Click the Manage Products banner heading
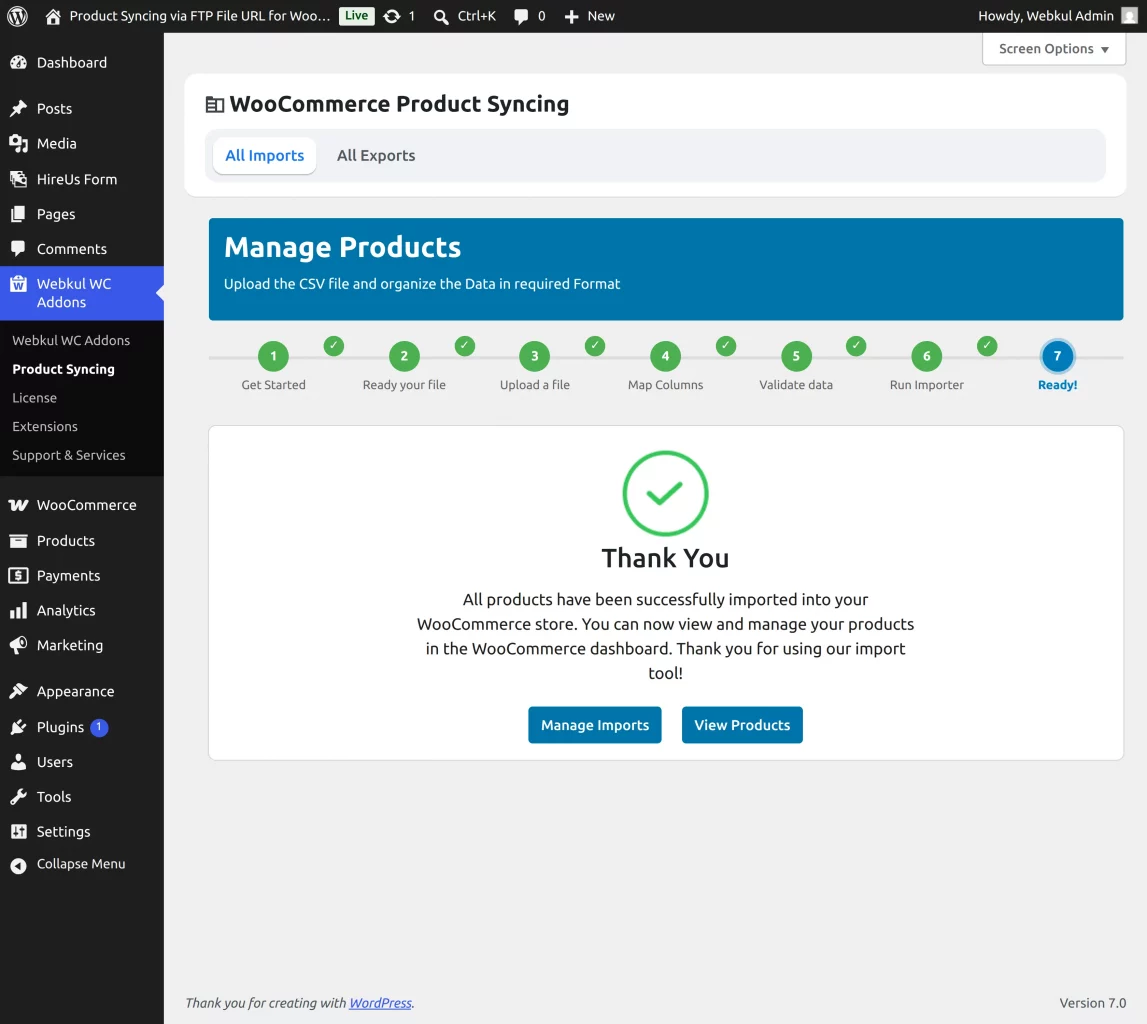Viewport: 1147px width, 1024px height. point(342,247)
